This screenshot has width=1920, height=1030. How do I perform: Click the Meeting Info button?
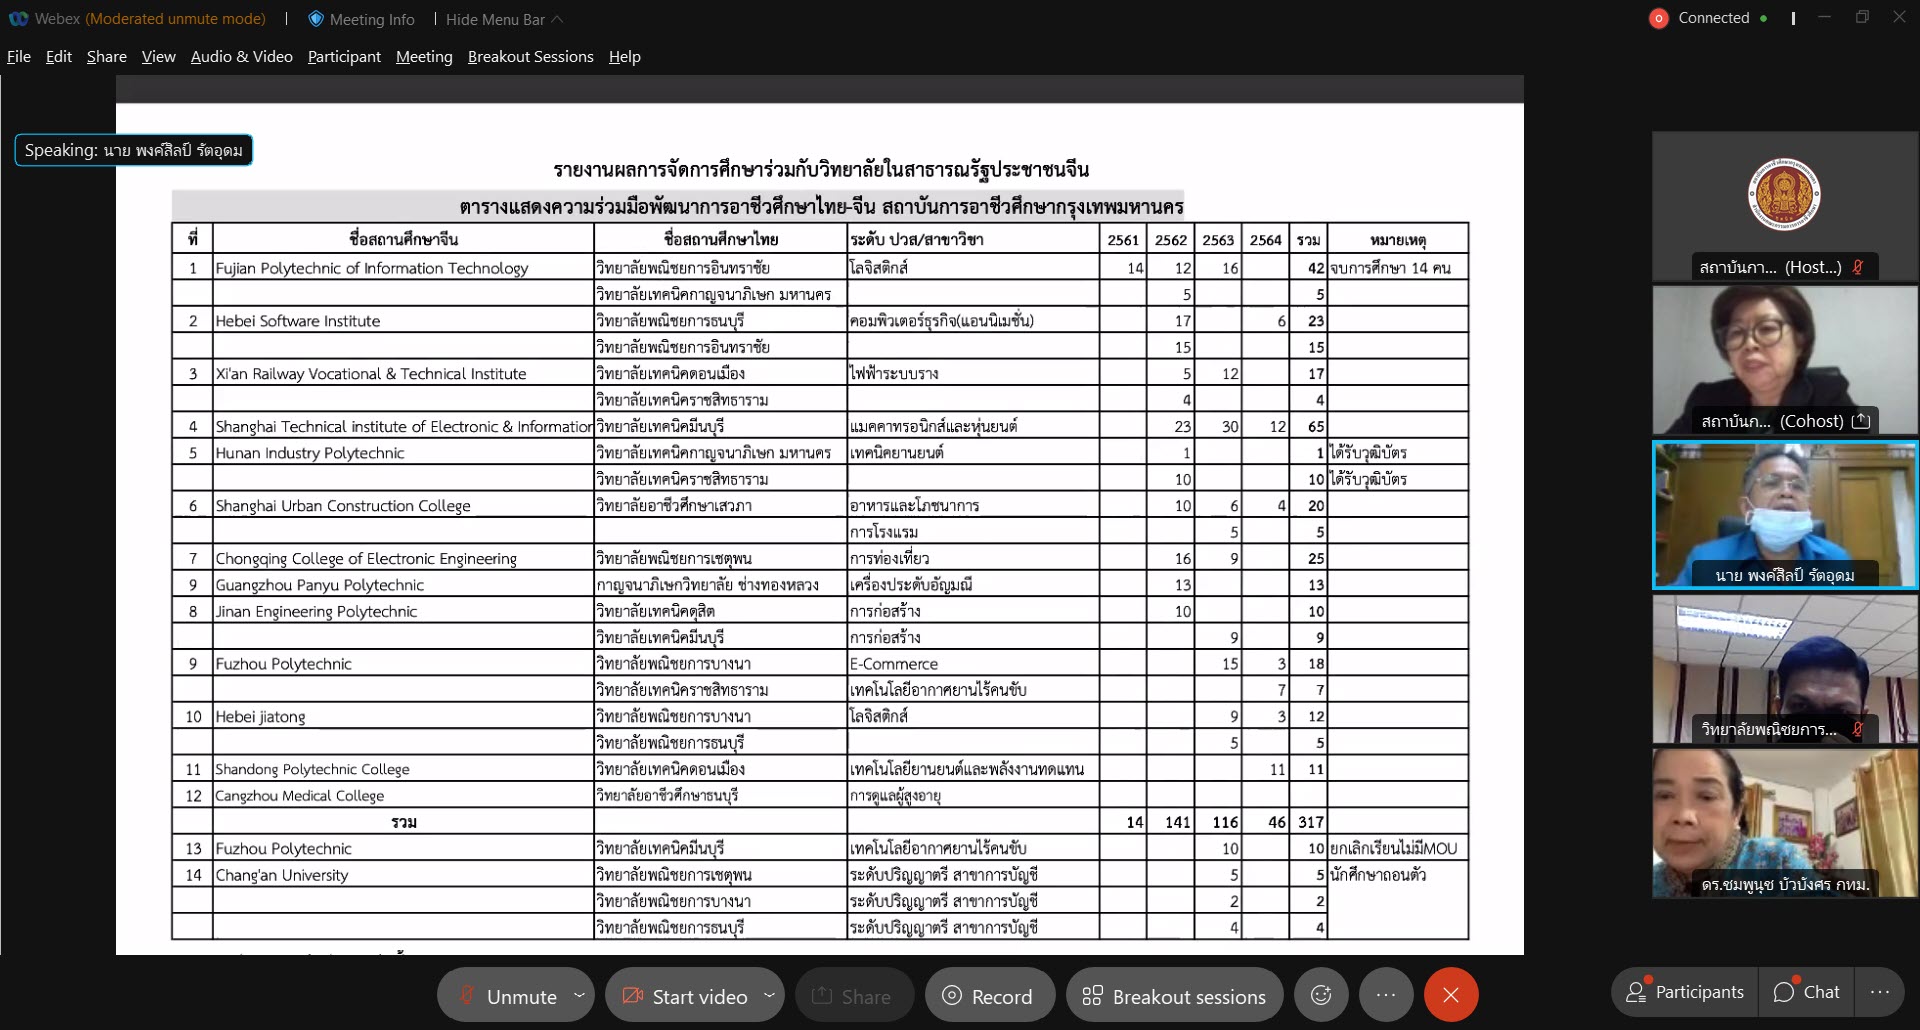[361, 19]
